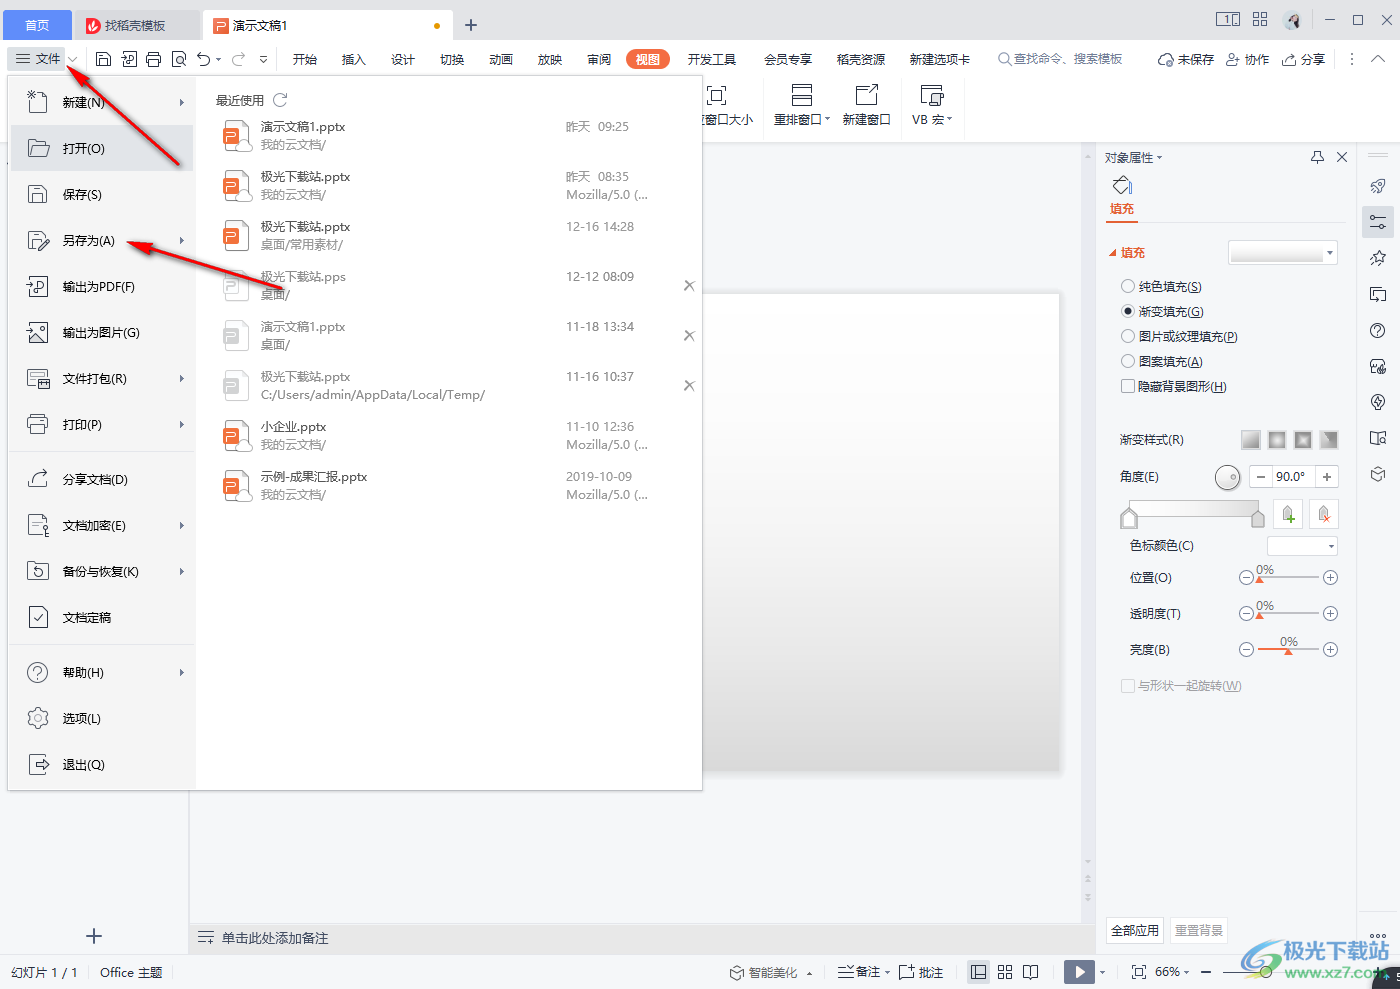
Task: Click the angle dial control
Action: coord(1227,478)
